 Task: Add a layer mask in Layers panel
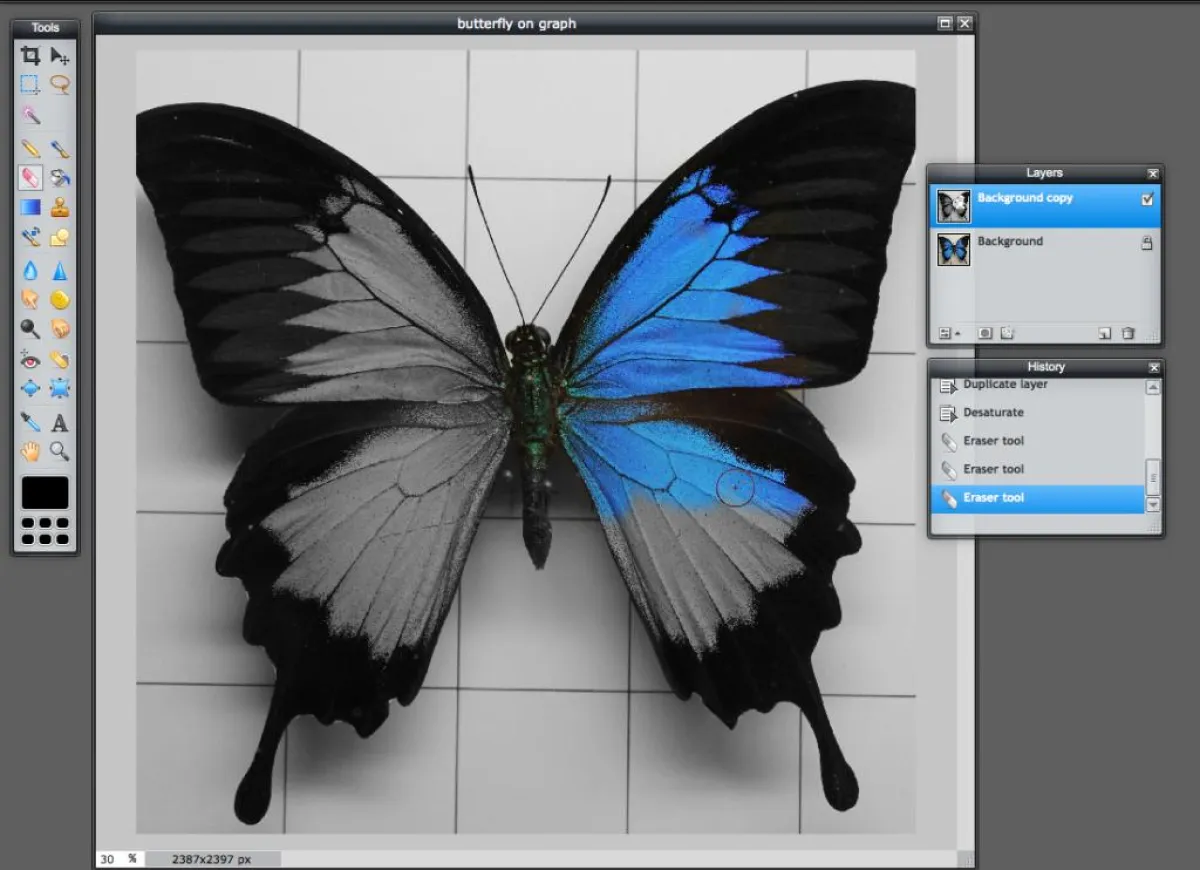click(x=985, y=333)
